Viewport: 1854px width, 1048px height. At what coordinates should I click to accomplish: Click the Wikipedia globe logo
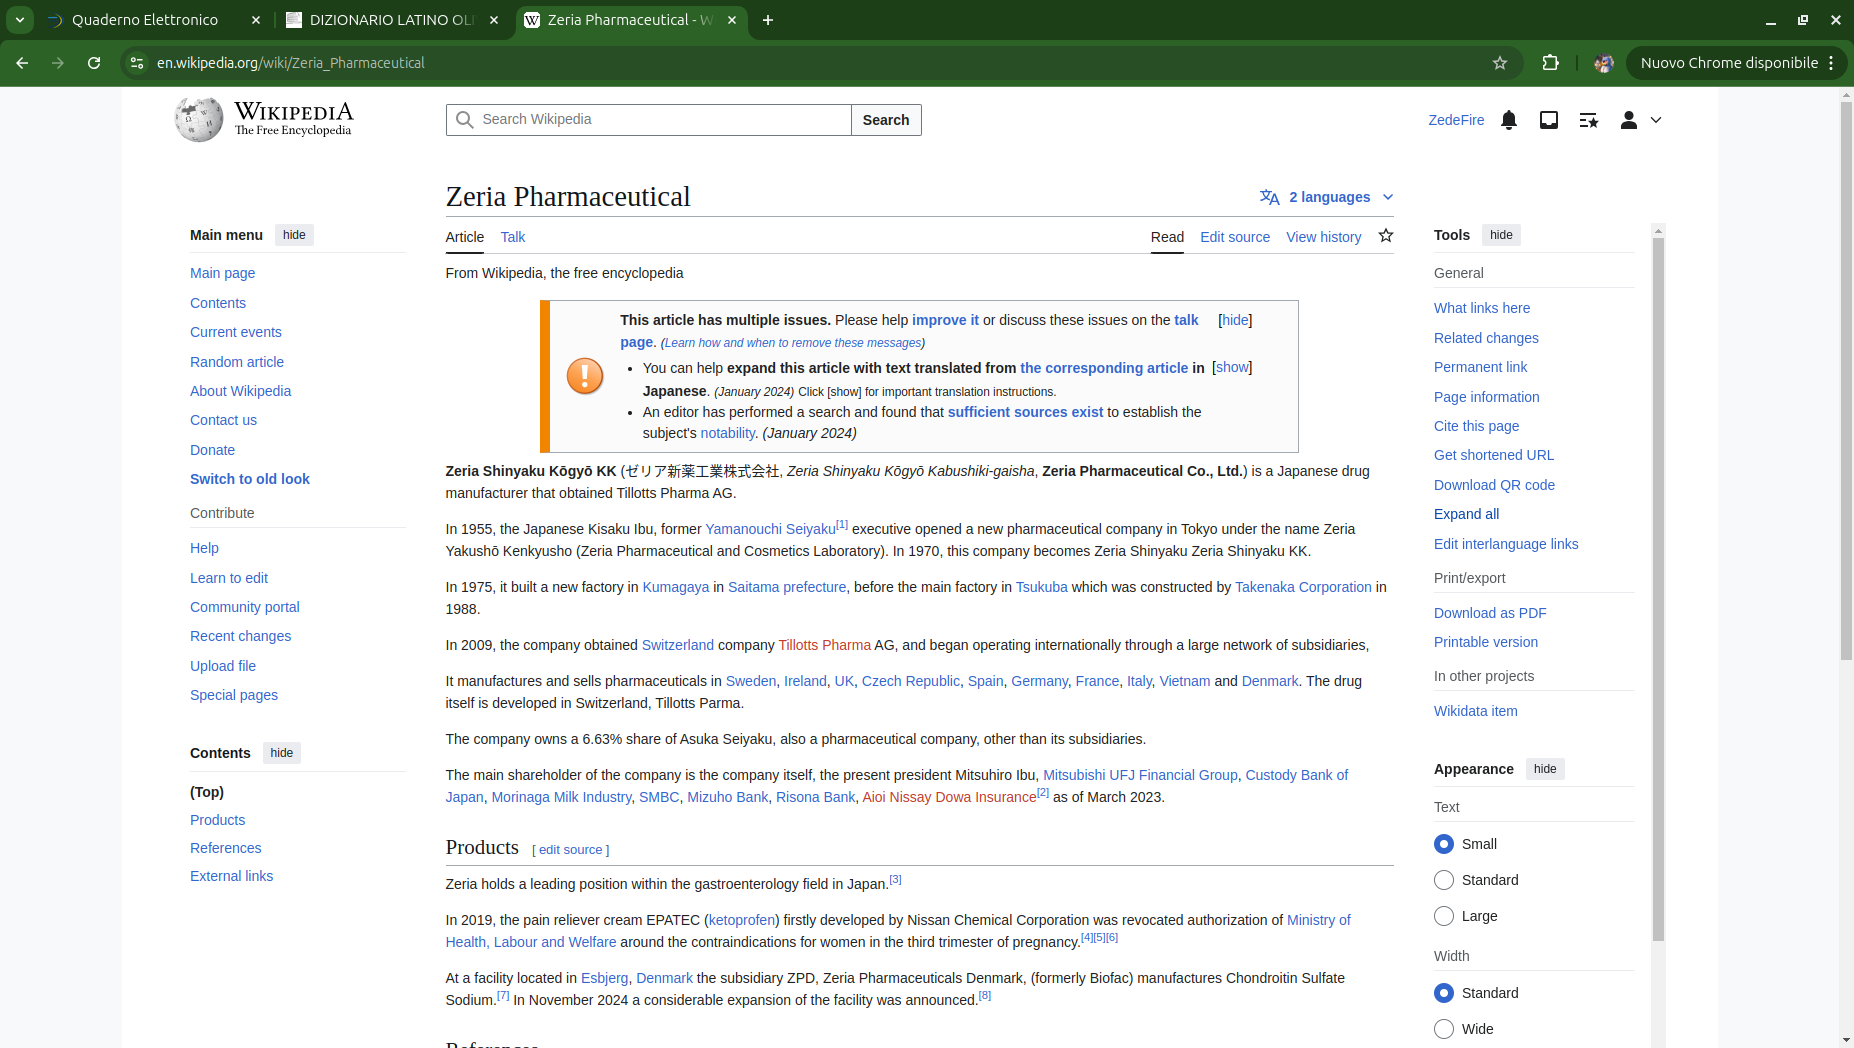click(x=199, y=120)
